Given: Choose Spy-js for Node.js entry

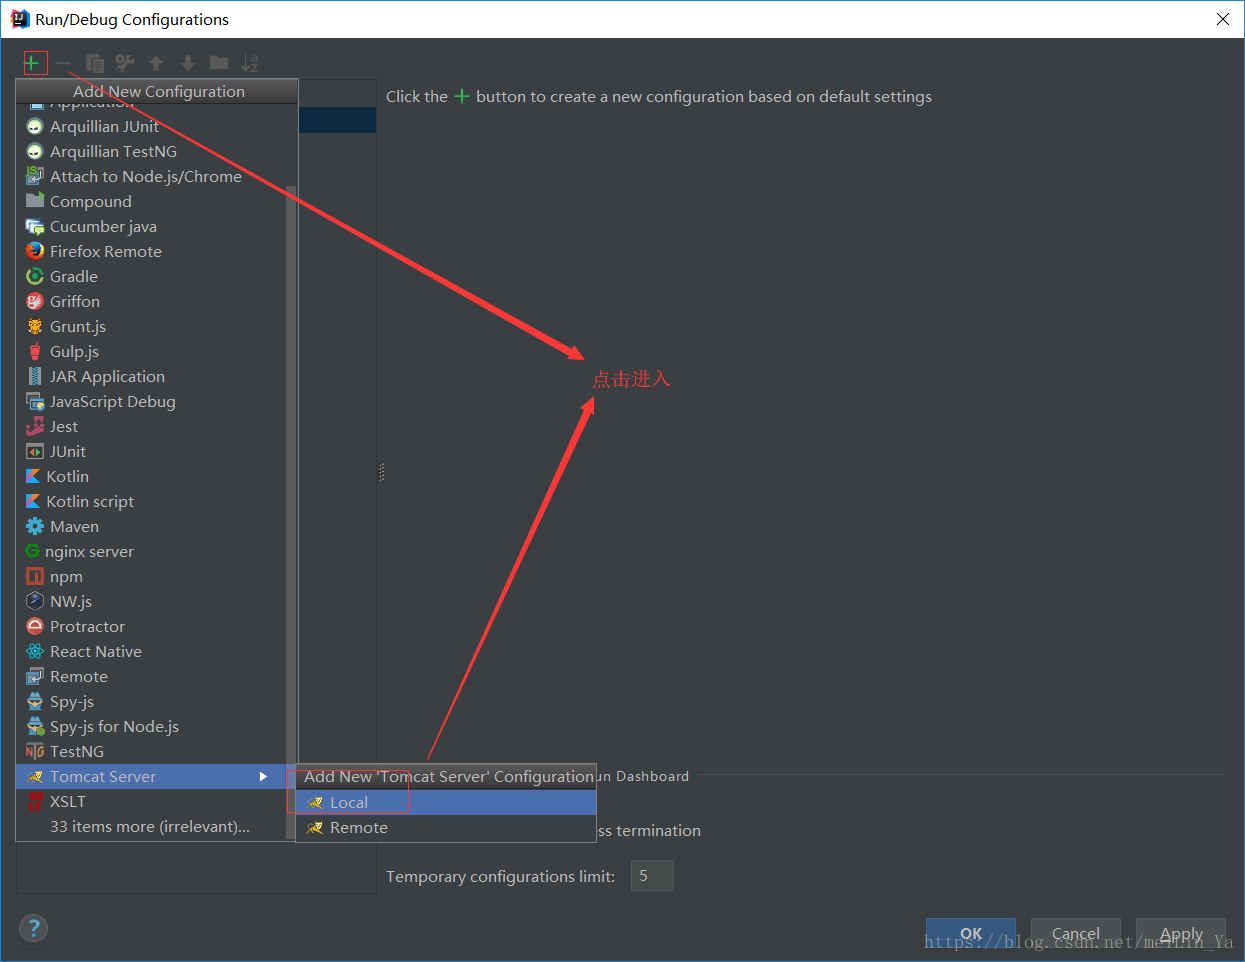Looking at the screenshot, I should pyautogui.click(x=151, y=726).
